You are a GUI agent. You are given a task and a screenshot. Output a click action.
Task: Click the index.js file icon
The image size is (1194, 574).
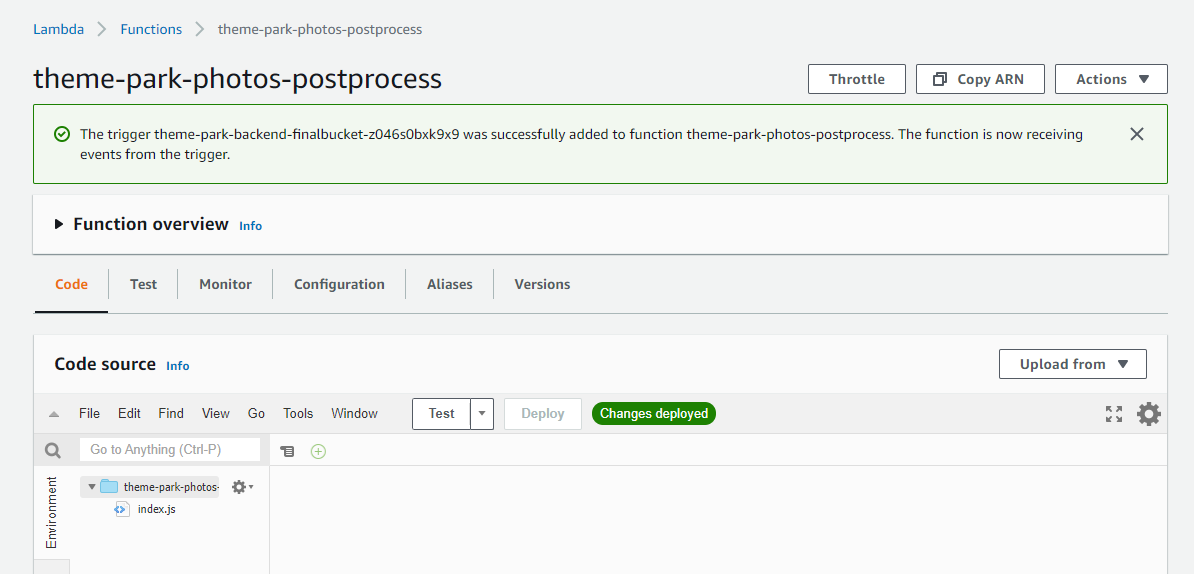(122, 509)
